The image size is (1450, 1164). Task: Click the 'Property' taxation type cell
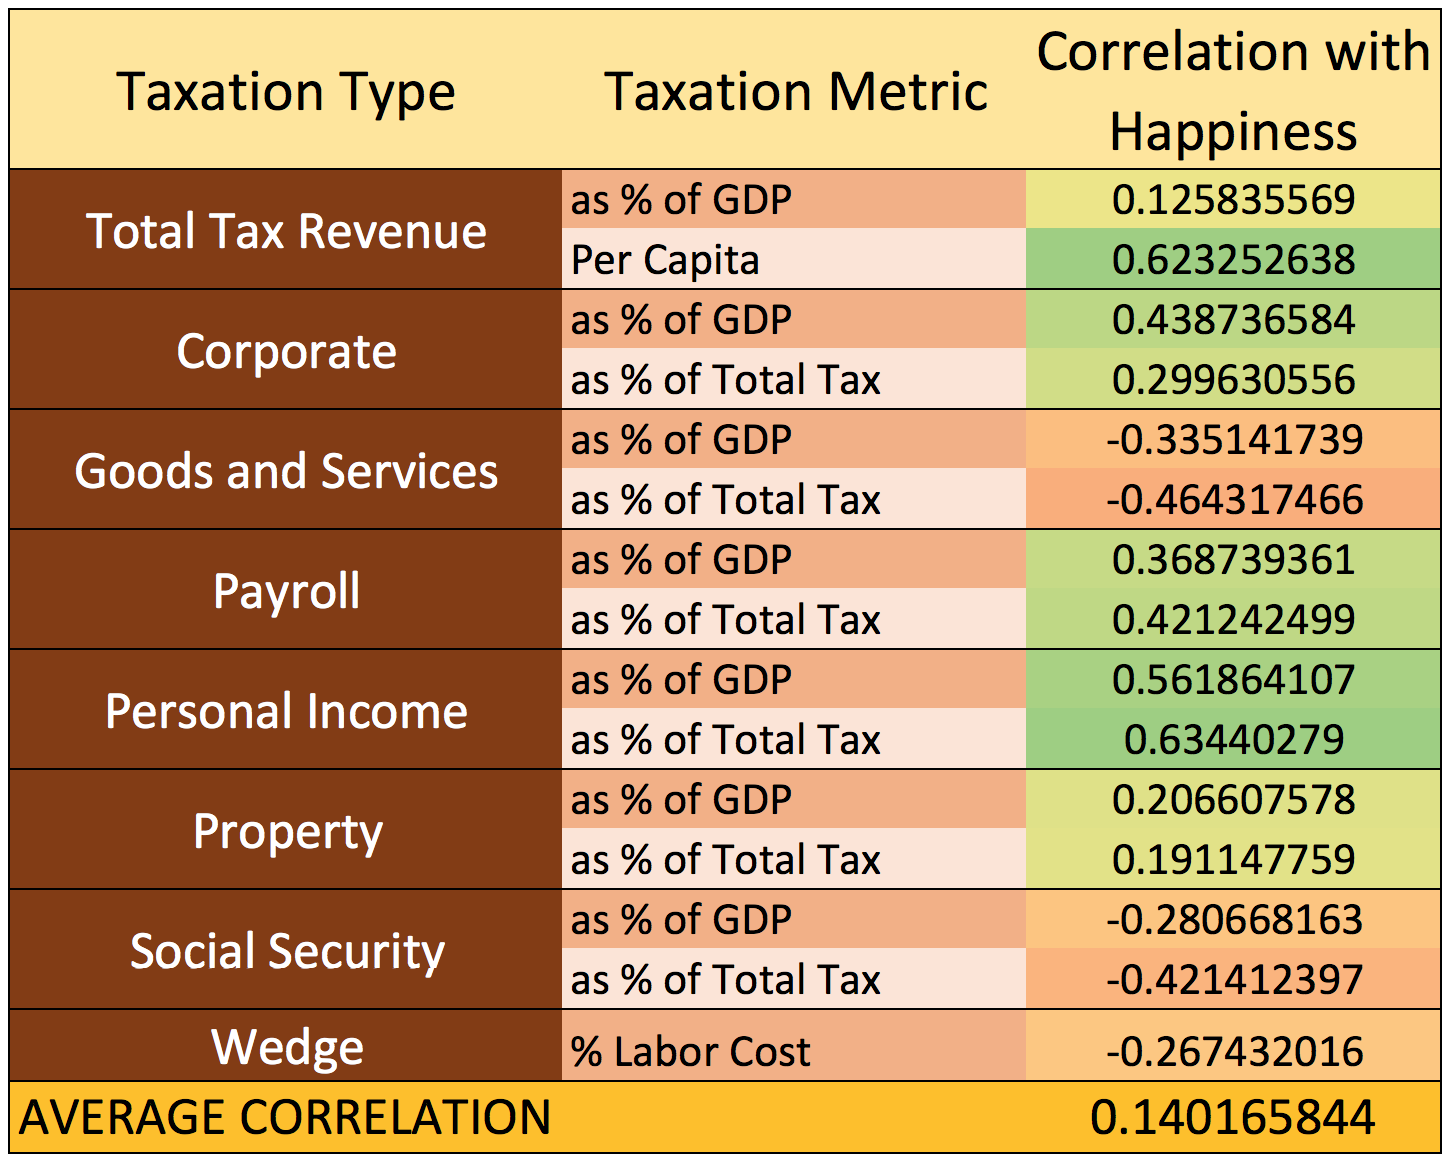[x=286, y=831]
